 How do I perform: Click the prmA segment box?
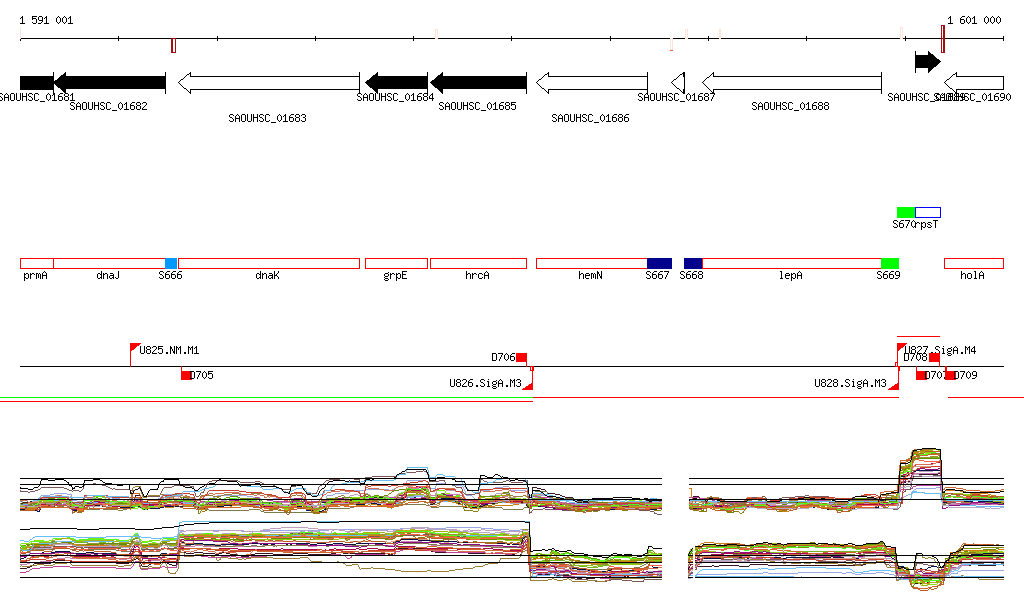37,264
